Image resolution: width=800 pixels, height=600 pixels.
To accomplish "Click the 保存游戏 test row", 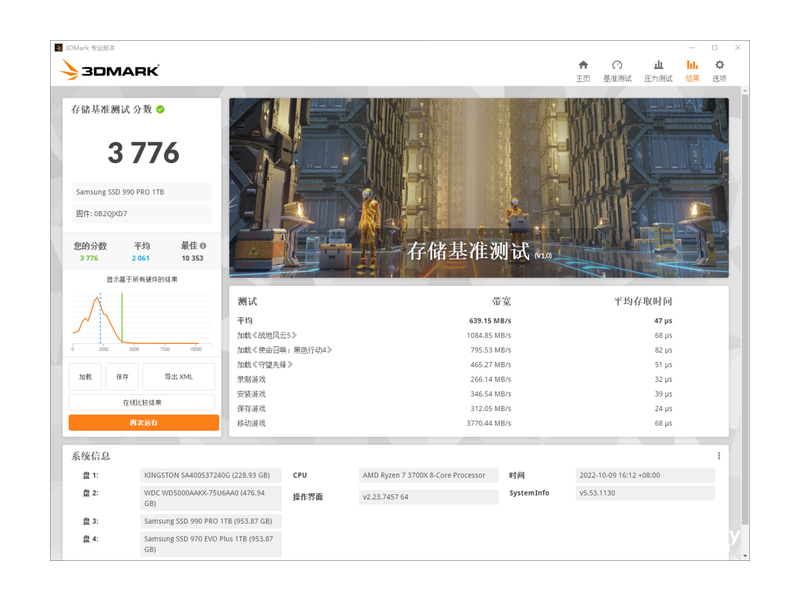I will 455,409.
